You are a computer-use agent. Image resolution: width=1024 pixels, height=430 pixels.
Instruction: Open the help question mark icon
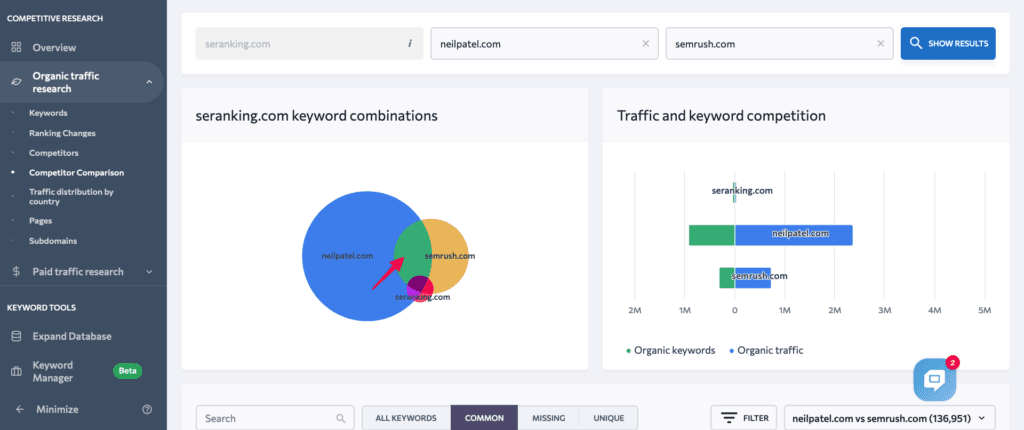pyautogui.click(x=147, y=409)
